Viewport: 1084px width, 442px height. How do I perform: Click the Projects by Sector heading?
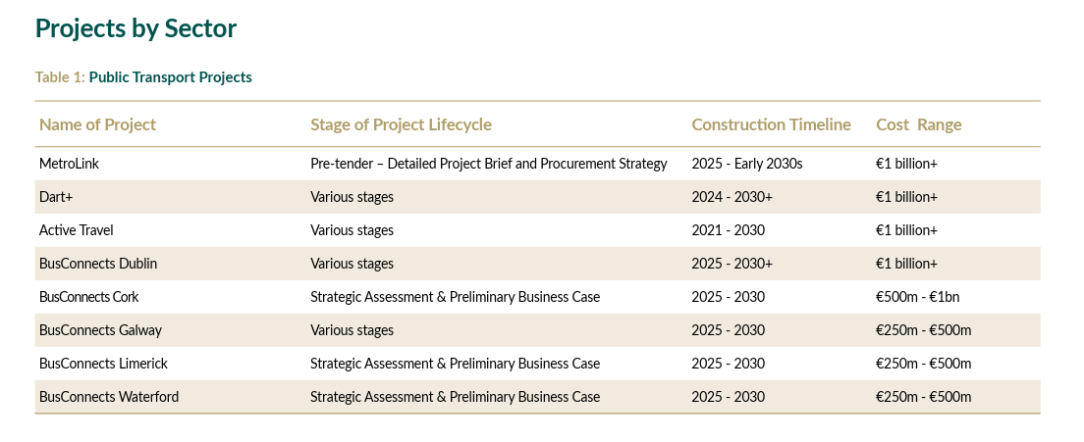point(136,29)
